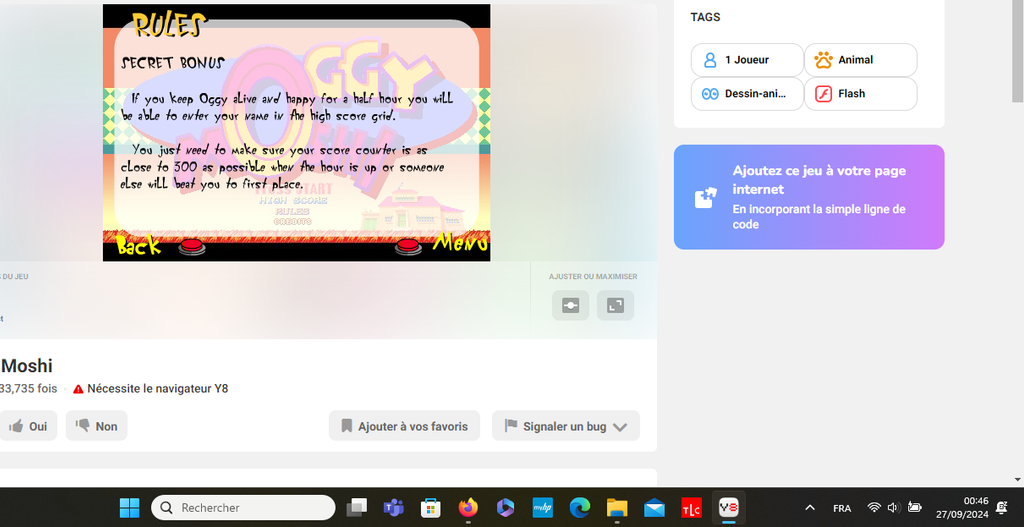Open the Dessin-animé tag
Viewport: 1024px width, 527px height.
(746, 94)
